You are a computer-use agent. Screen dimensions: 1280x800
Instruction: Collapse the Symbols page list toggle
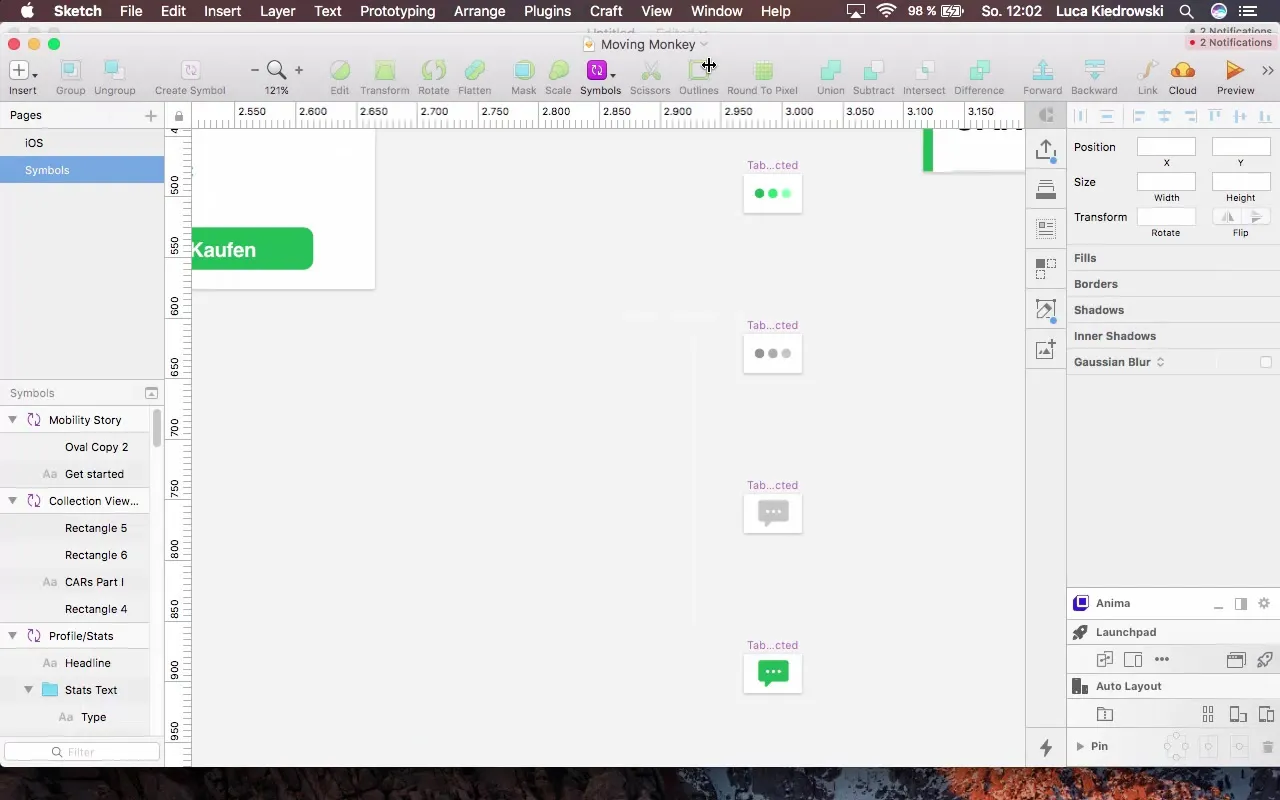(x=151, y=393)
